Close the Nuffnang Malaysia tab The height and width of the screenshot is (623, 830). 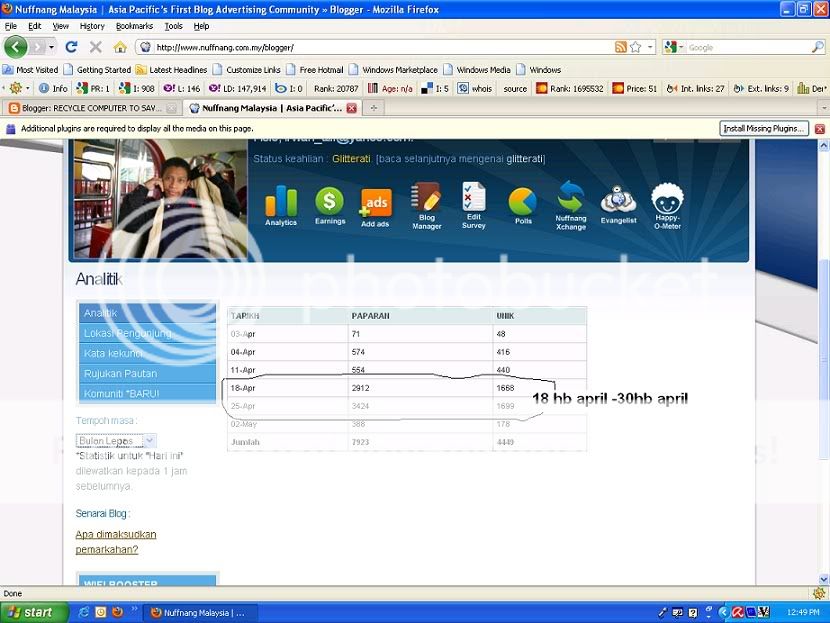point(351,108)
